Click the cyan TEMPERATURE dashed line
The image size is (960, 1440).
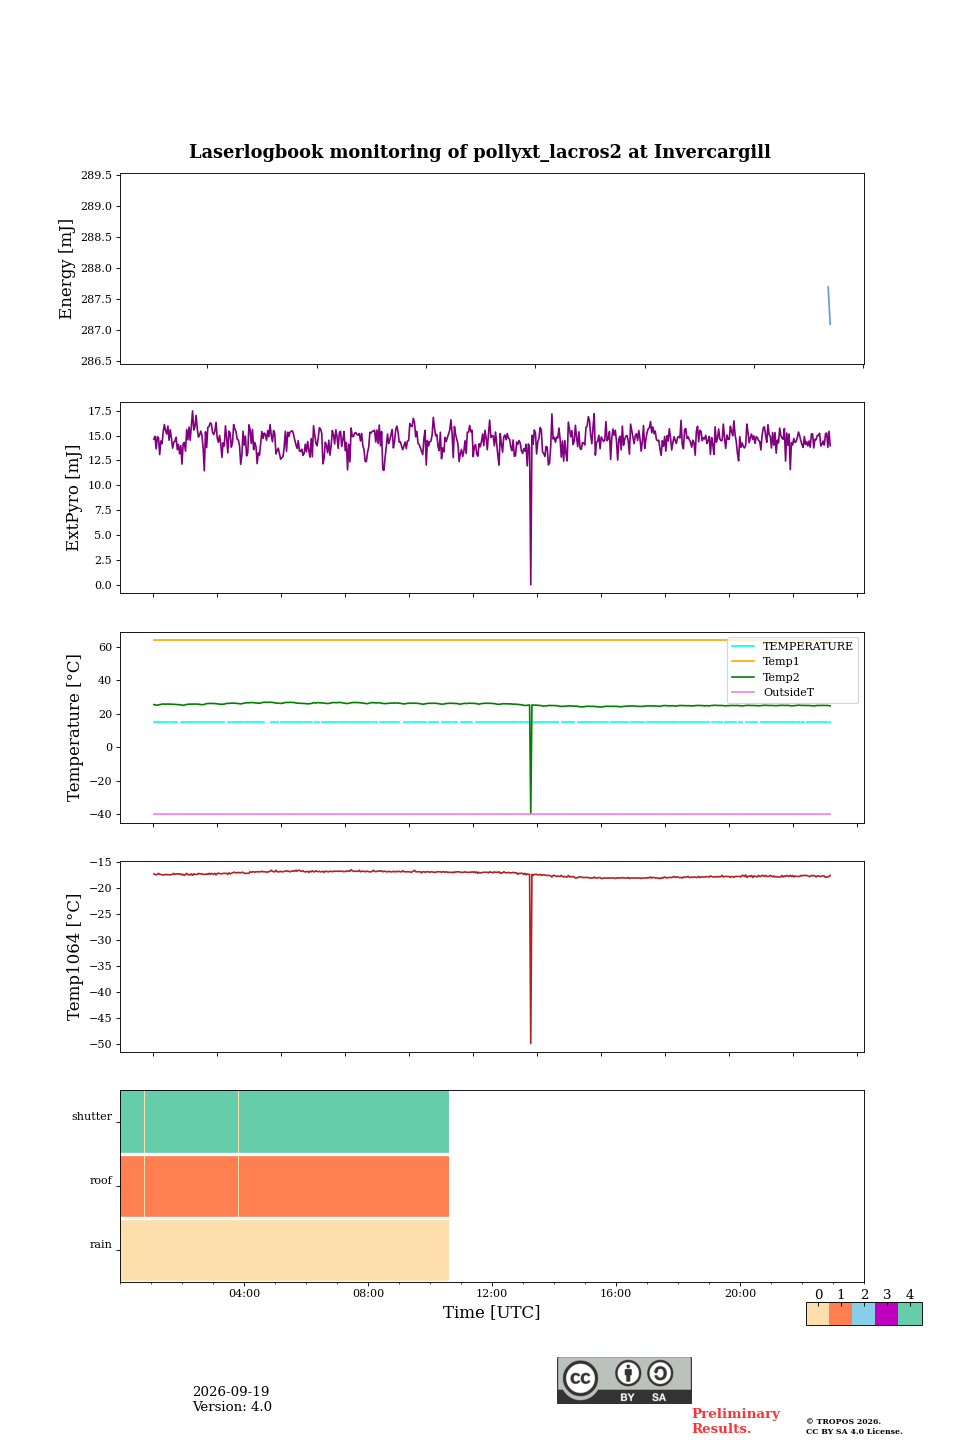tap(492, 722)
